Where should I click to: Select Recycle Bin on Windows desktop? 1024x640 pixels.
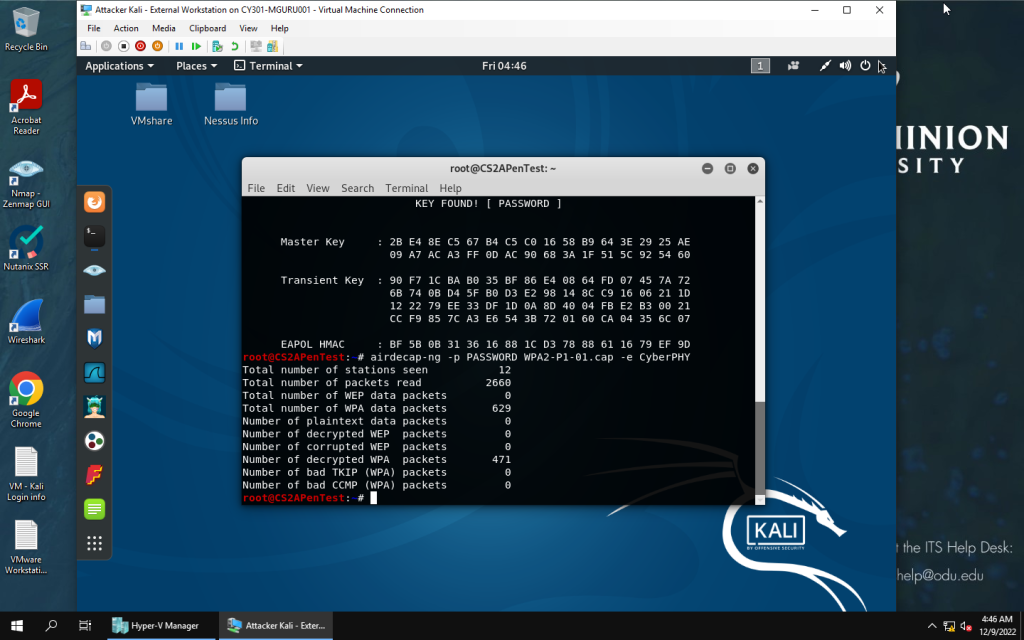tap(26, 29)
